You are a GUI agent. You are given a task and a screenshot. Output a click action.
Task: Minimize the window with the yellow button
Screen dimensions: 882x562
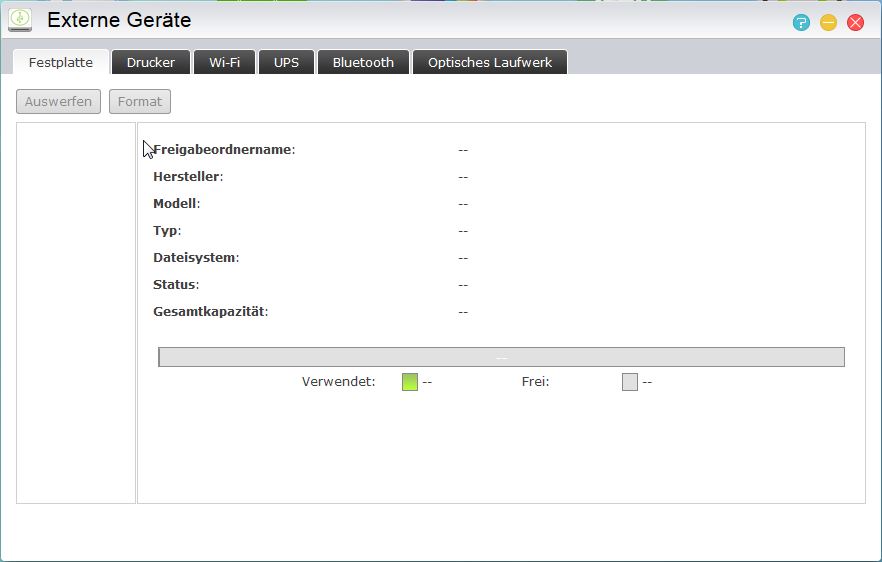coord(828,23)
